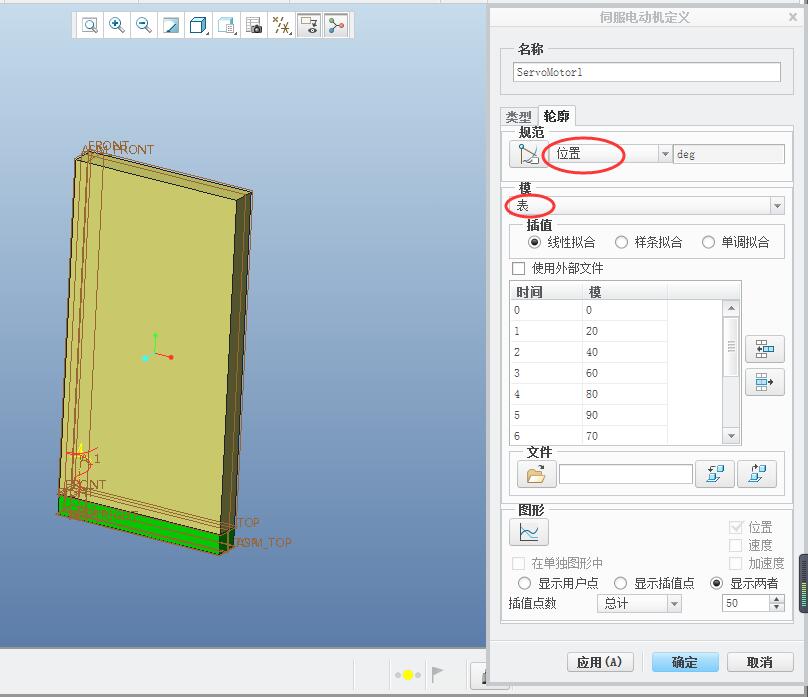This screenshot has width=808, height=697.
Task: Click the deg units field
Action: pyautogui.click(x=729, y=154)
